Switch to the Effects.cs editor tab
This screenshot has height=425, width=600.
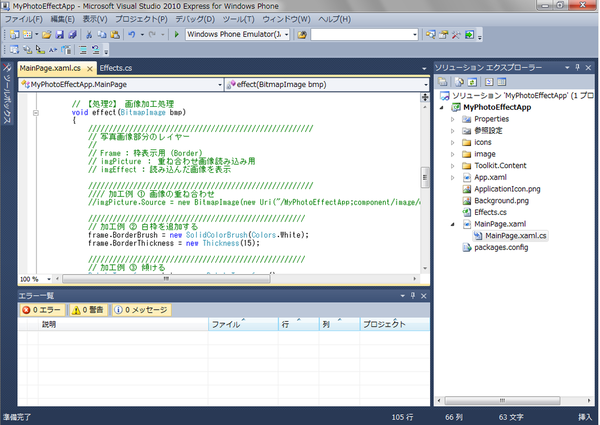point(115,67)
